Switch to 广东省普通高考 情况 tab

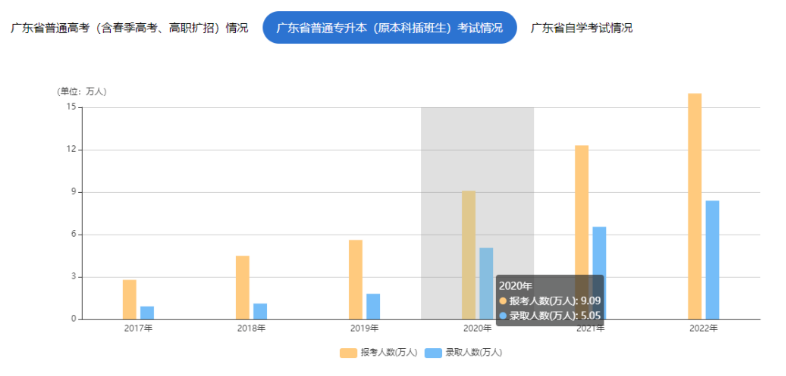[x=129, y=28]
